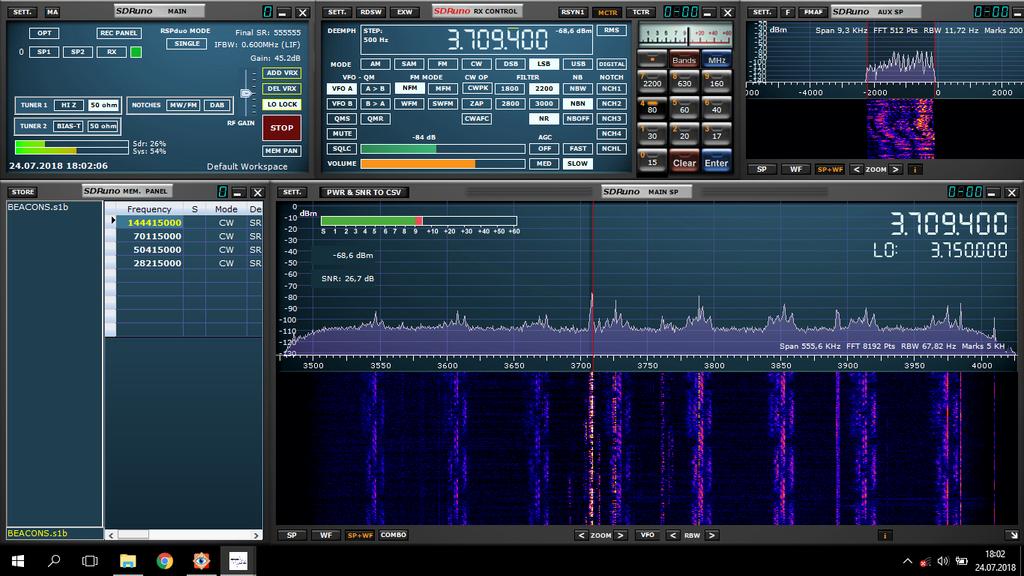1024x576 pixels.
Task: Decrease RBW with left arrow
Action: (673, 535)
